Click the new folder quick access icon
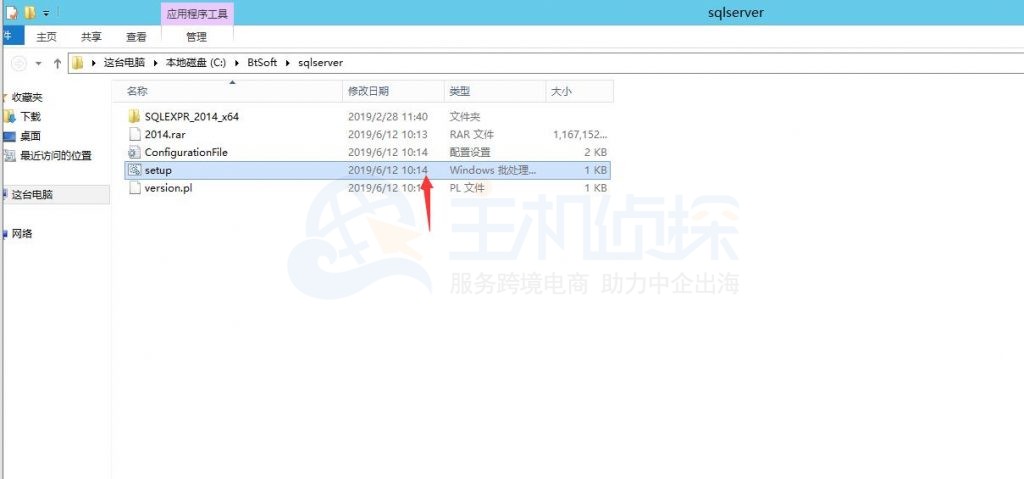Screen dimensions: 1024x479 click(x=31, y=13)
